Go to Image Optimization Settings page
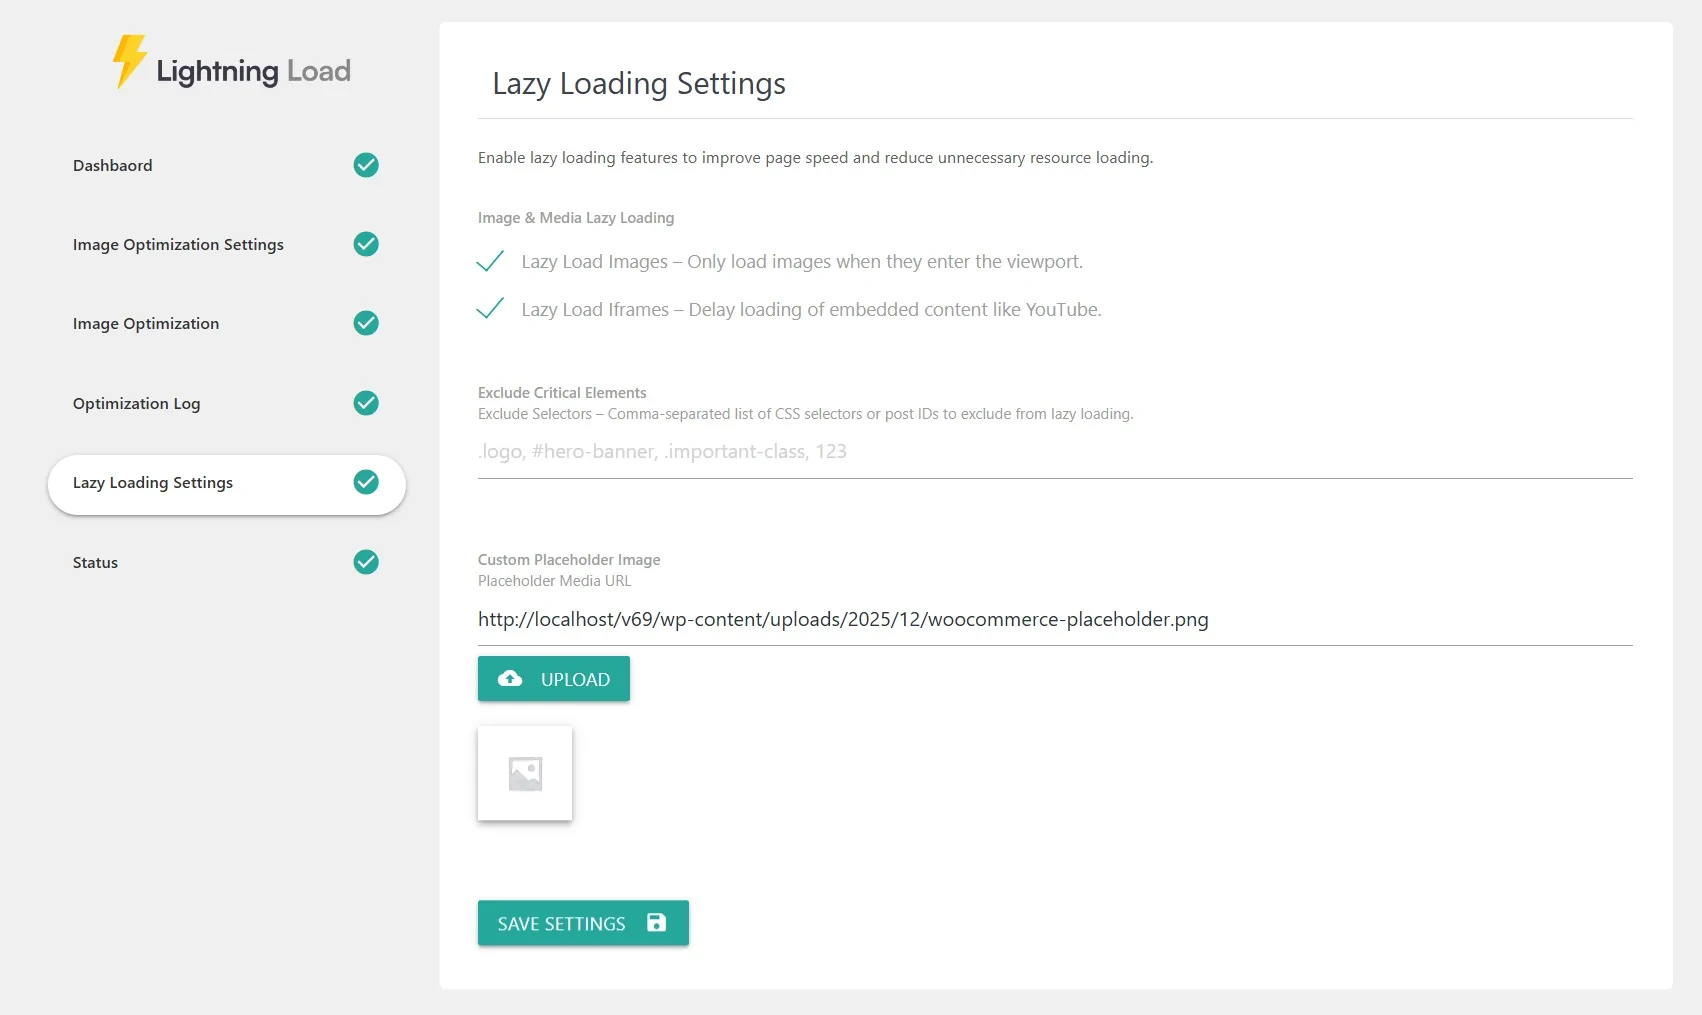Image resolution: width=1702 pixels, height=1015 pixels. pyautogui.click(x=178, y=245)
